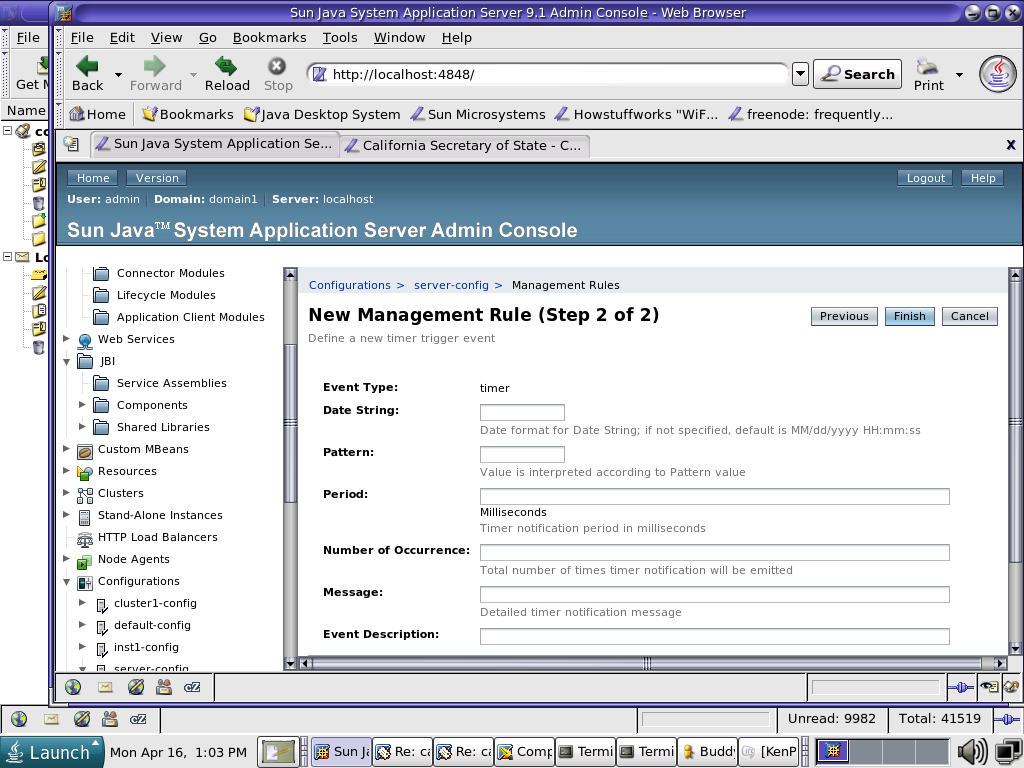The width and height of the screenshot is (1024, 768).
Task: Switch to California Secretary of State tab
Action: [463, 145]
